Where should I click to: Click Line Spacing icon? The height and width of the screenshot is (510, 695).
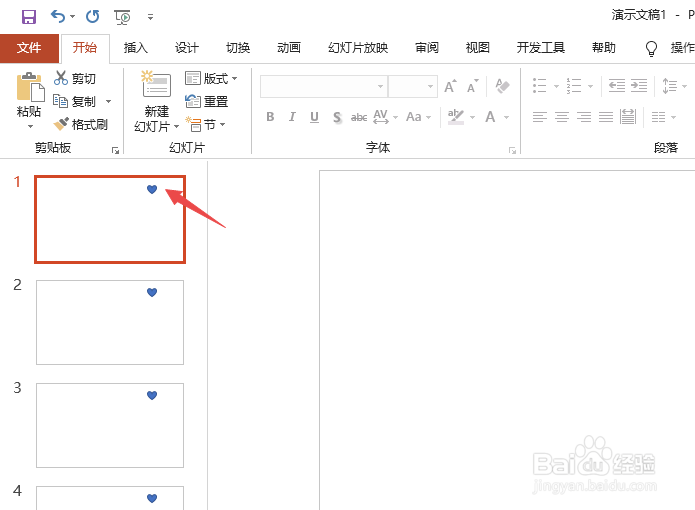point(669,86)
